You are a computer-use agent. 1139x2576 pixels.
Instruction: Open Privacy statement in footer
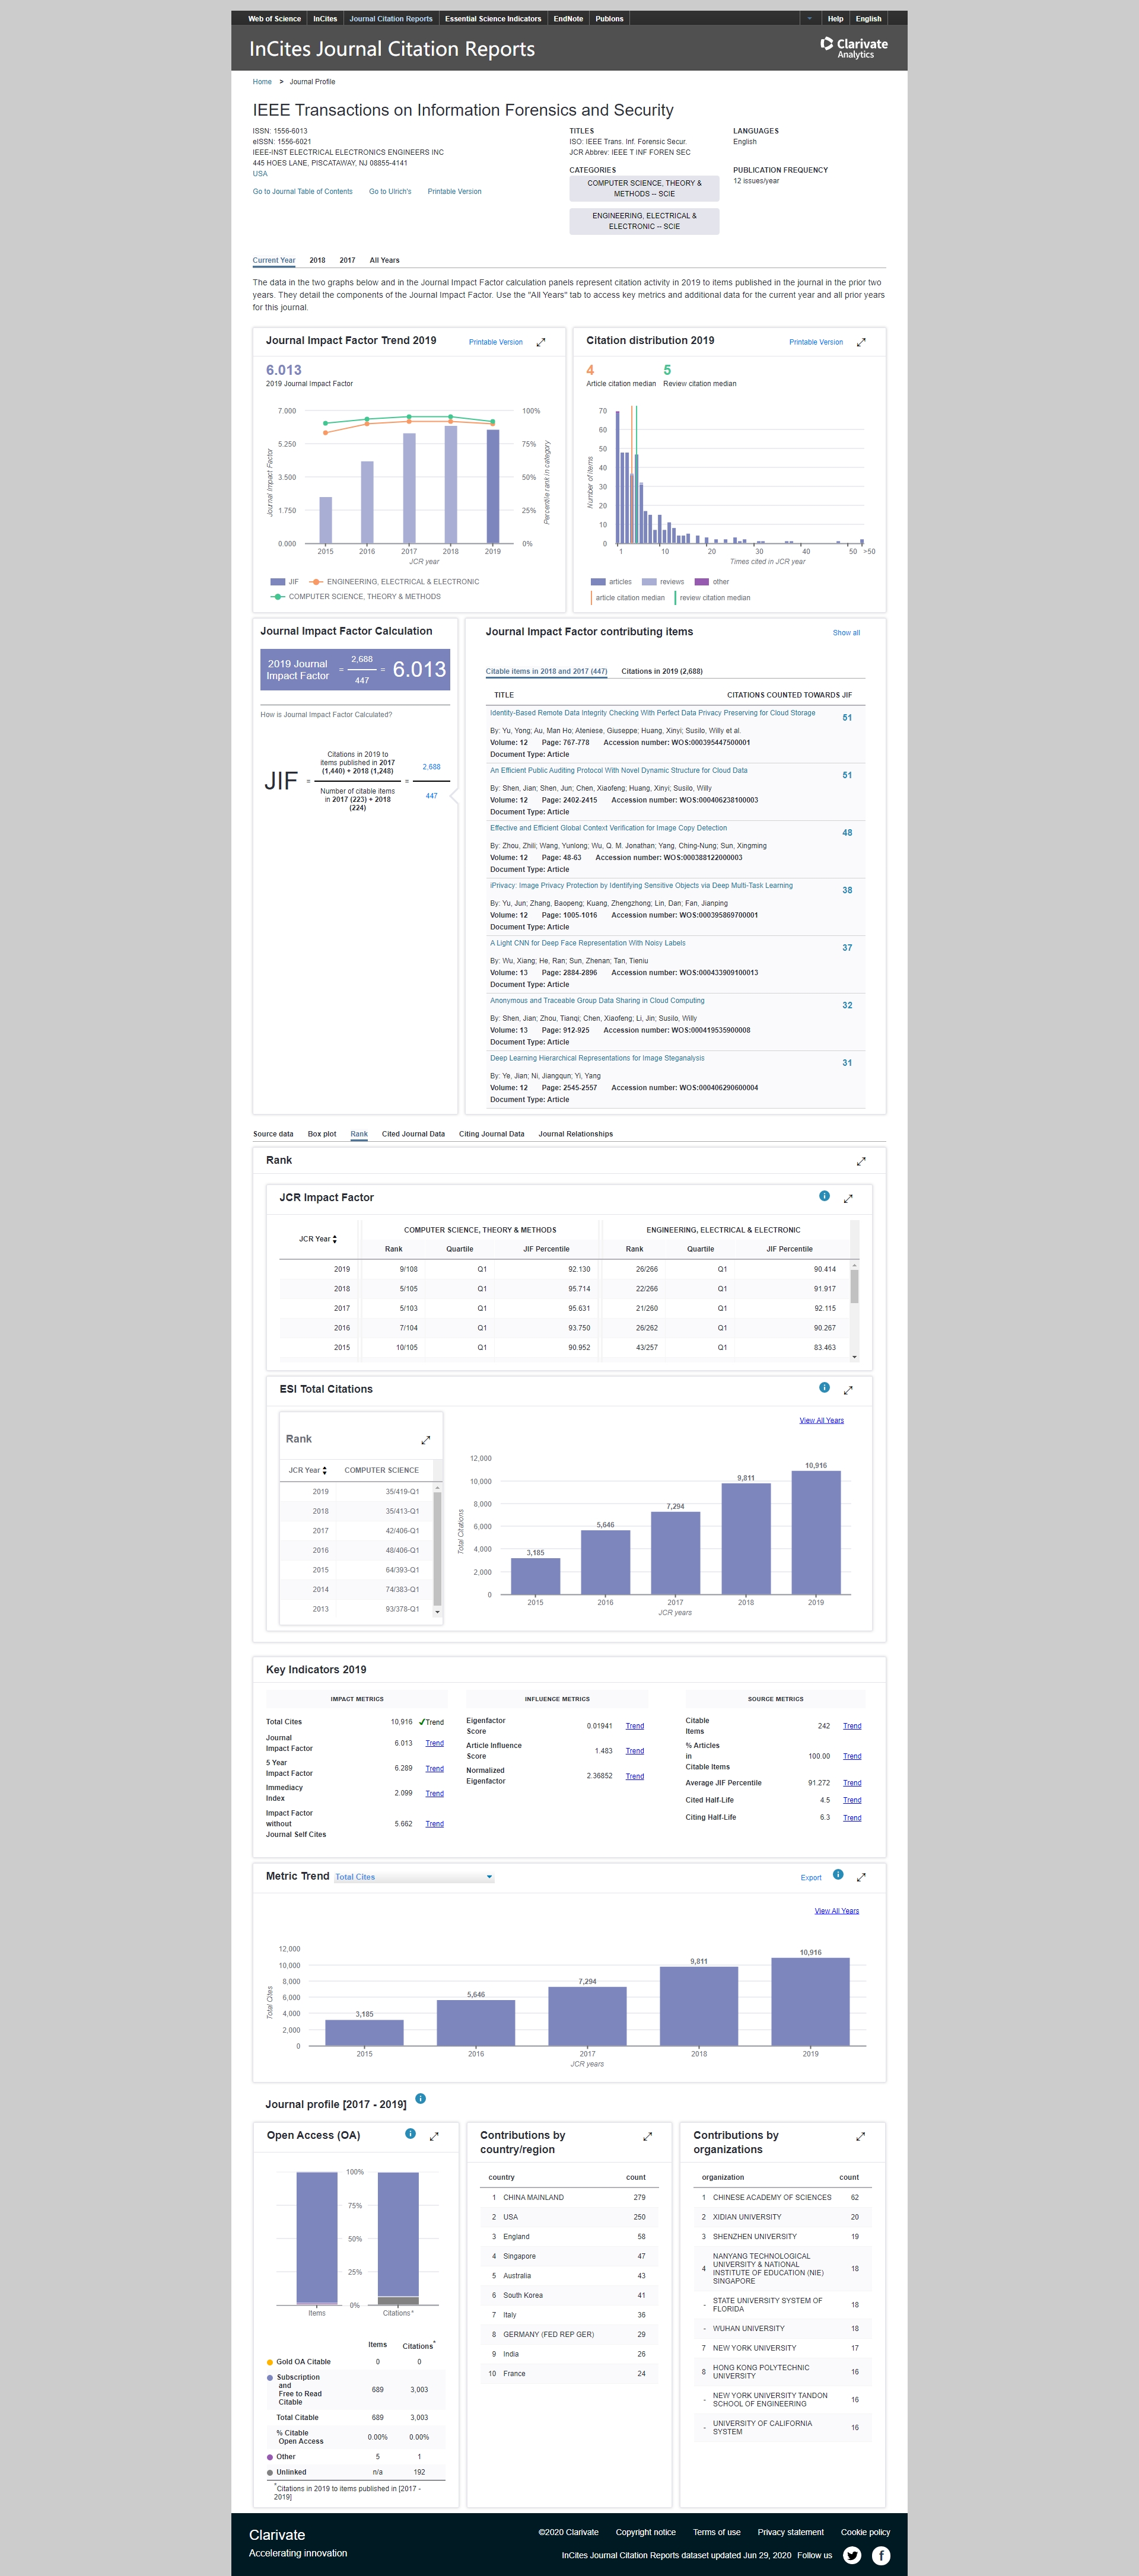[x=790, y=2532]
